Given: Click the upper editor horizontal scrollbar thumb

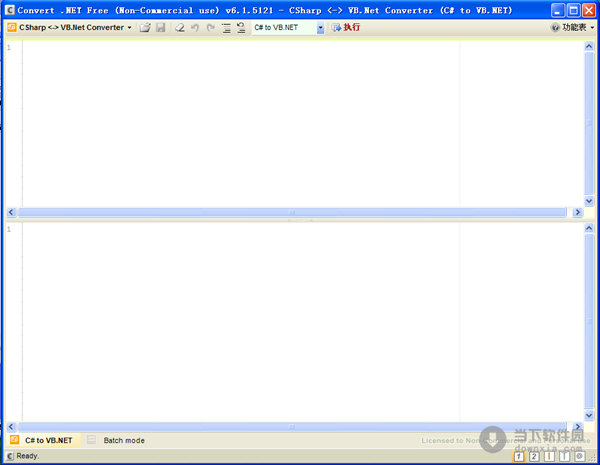Looking at the screenshot, I should point(292,212).
